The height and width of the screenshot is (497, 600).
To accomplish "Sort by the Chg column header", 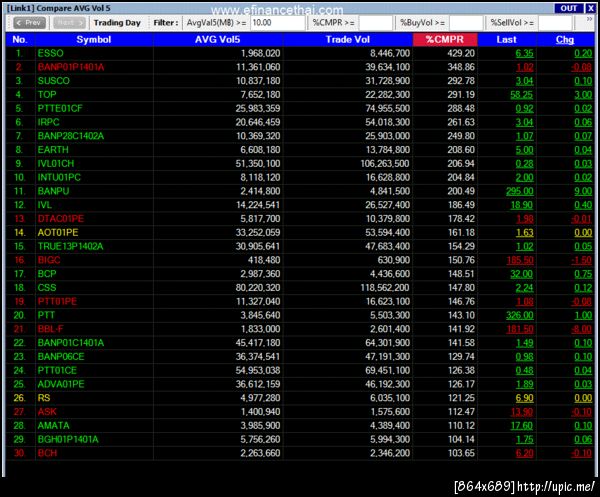I will [x=565, y=39].
